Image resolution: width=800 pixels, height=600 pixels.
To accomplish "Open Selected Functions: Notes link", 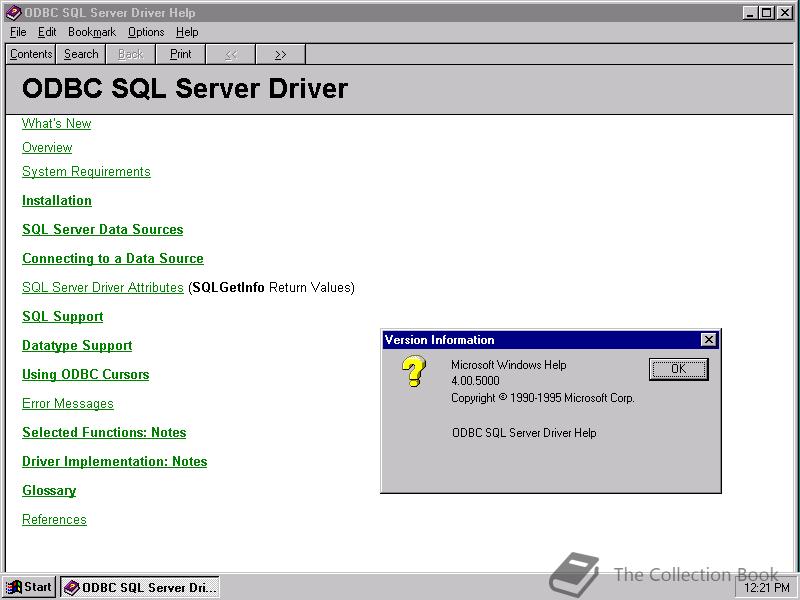I will coord(104,433).
